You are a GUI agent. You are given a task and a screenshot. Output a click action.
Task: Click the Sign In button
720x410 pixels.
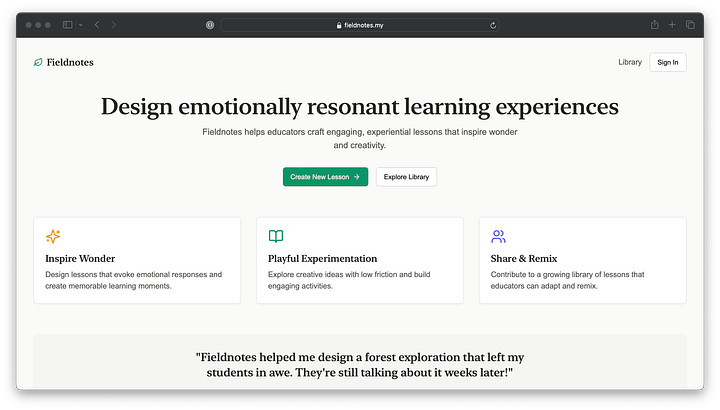668,62
